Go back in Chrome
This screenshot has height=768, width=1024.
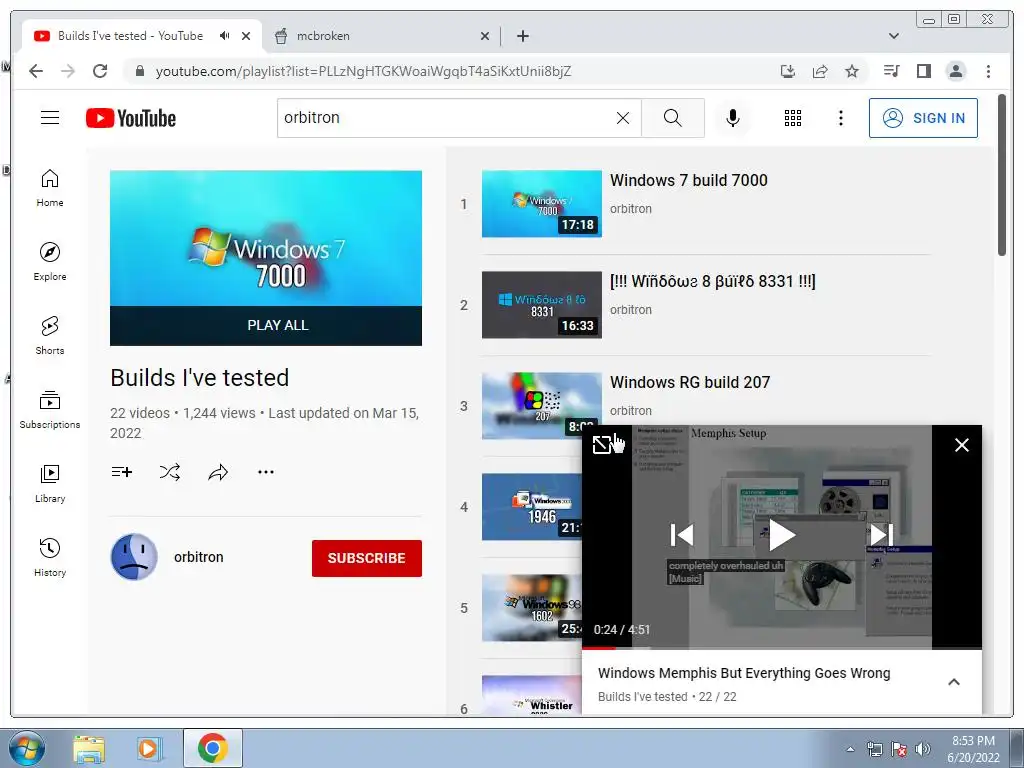[x=36, y=71]
